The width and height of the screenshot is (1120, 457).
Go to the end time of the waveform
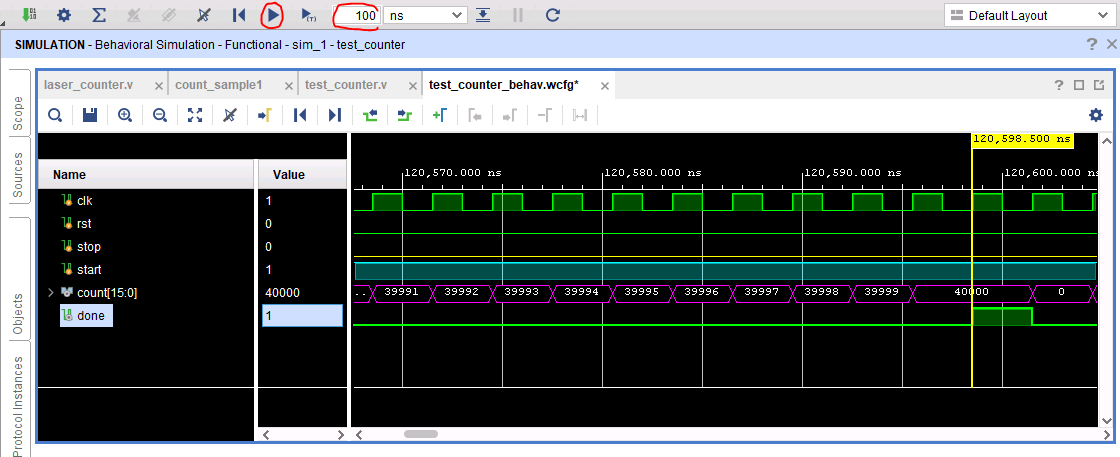point(335,116)
